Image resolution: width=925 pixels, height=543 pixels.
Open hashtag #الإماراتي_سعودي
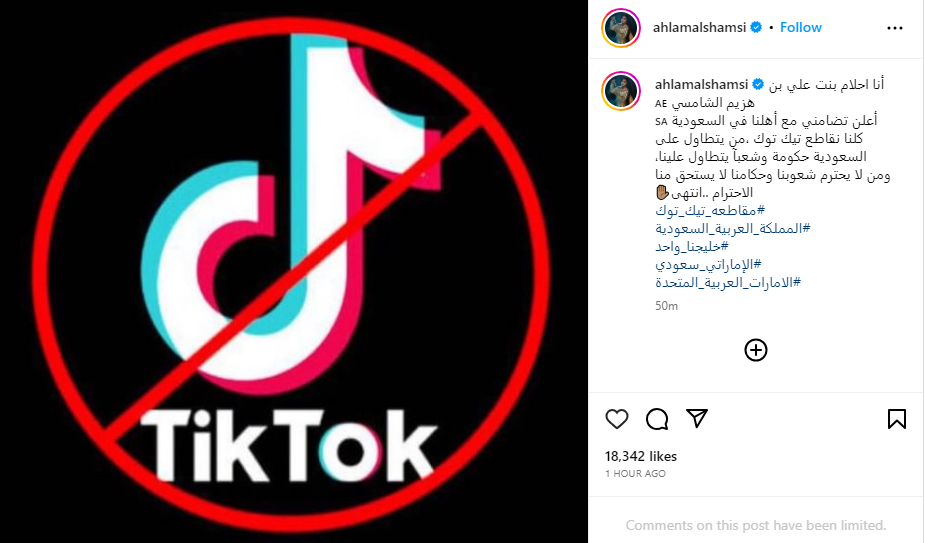pos(708,264)
